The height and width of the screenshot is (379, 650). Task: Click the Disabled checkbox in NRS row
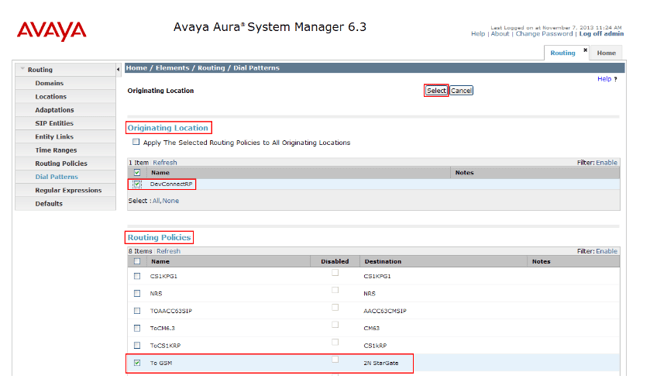point(335,290)
